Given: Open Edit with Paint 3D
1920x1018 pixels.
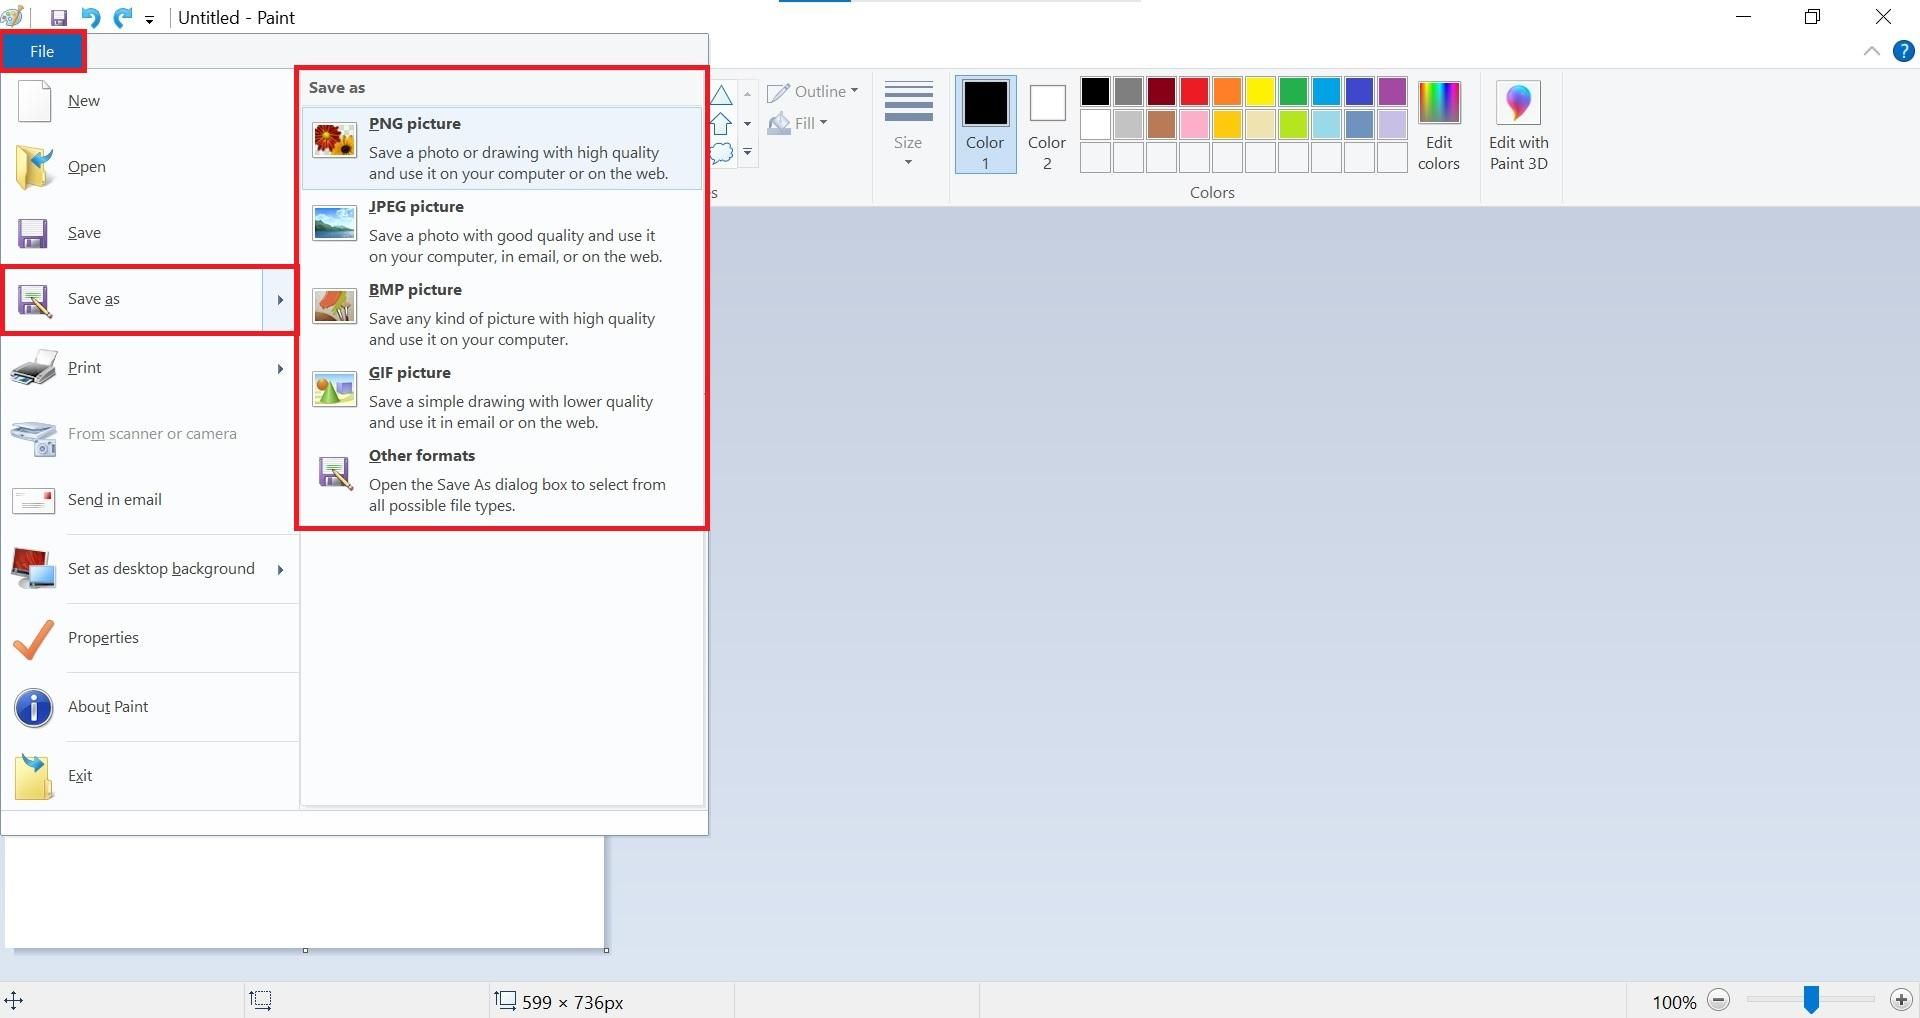Looking at the screenshot, I should [1518, 124].
